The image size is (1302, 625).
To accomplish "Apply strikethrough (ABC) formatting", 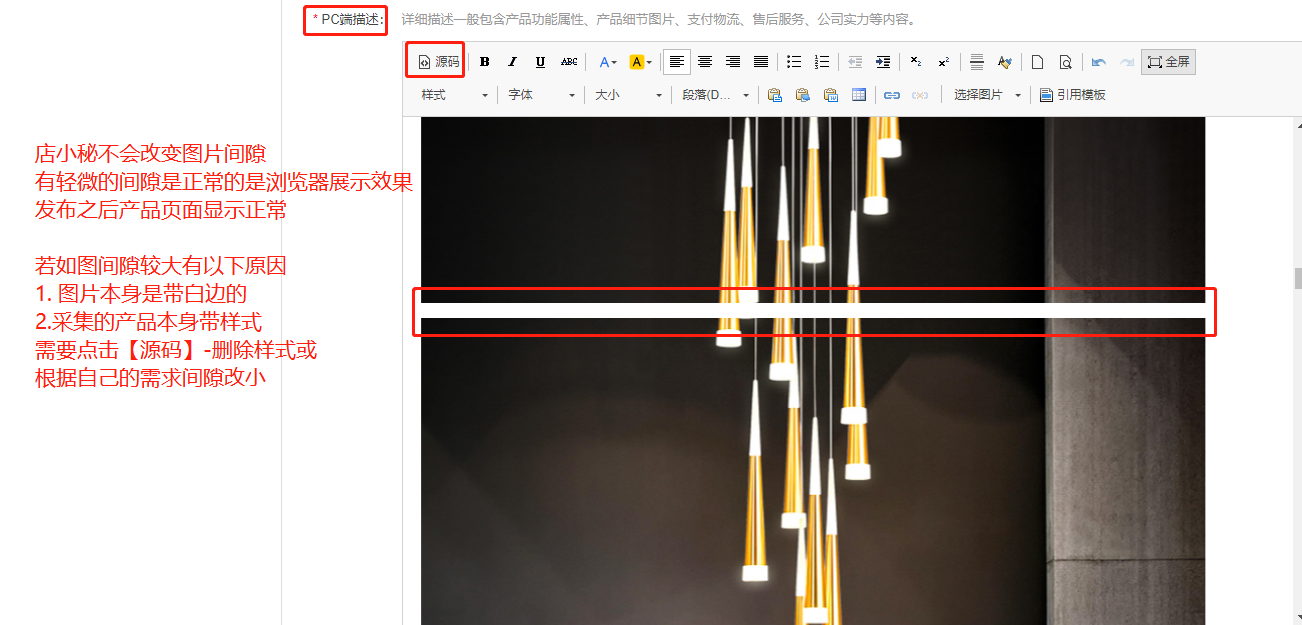I will (569, 62).
